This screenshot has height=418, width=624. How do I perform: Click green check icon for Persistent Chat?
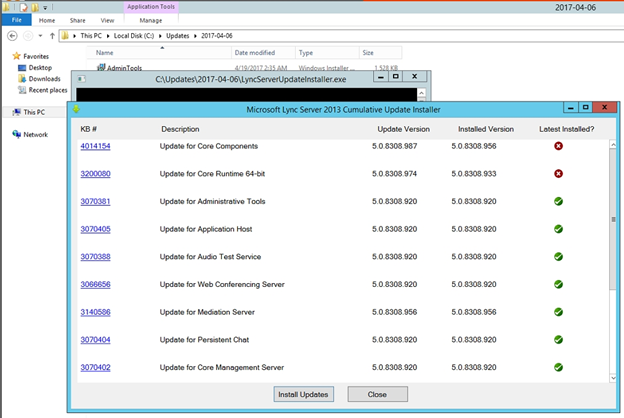[x=558, y=340]
